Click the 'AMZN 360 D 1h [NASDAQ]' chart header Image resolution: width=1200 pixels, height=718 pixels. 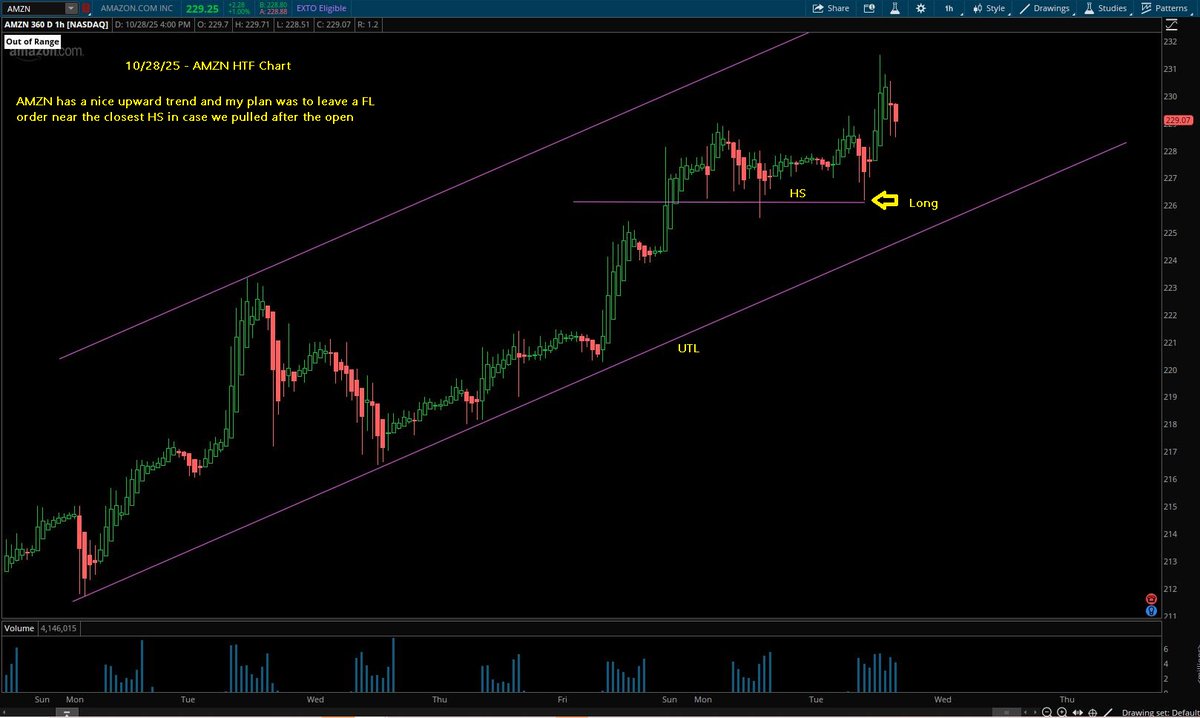[x=56, y=23]
